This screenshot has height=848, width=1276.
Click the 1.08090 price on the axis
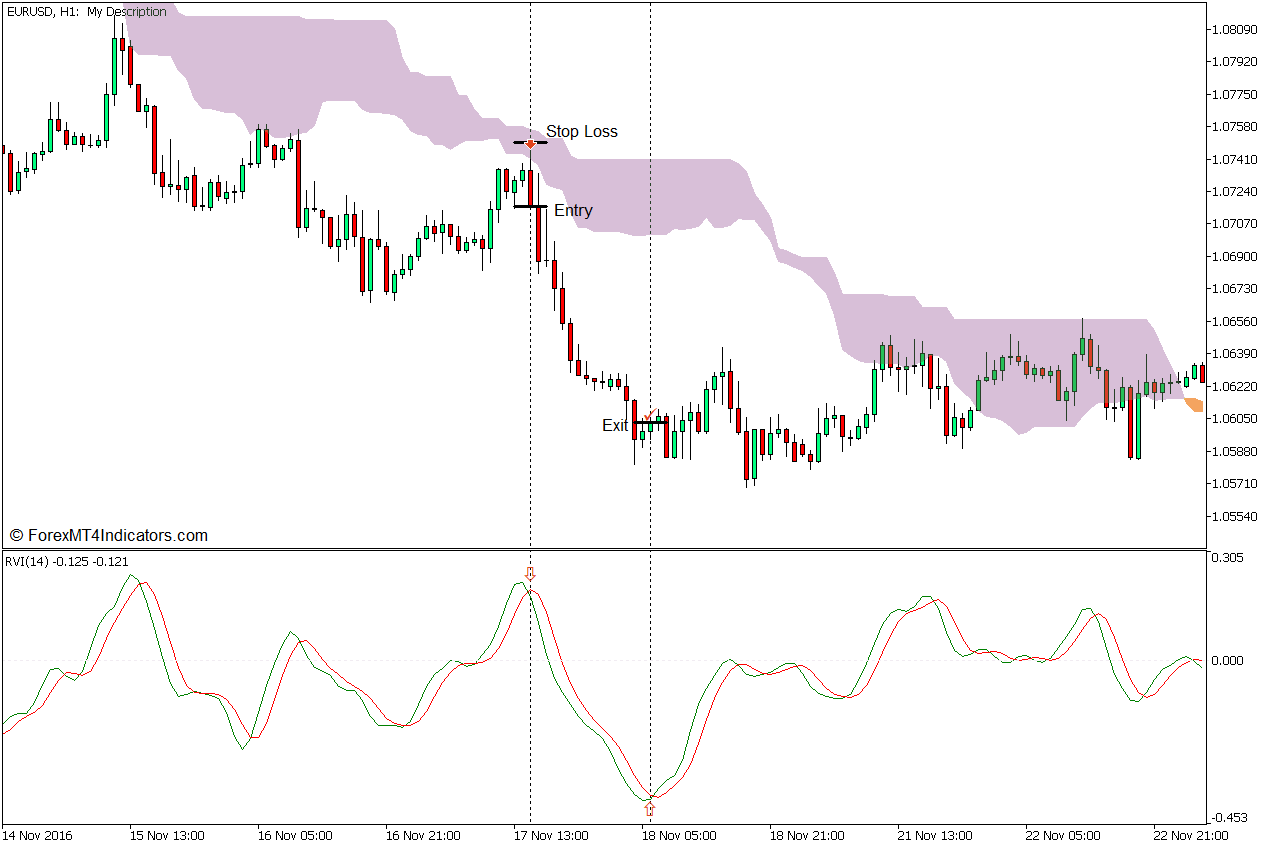point(1234,29)
